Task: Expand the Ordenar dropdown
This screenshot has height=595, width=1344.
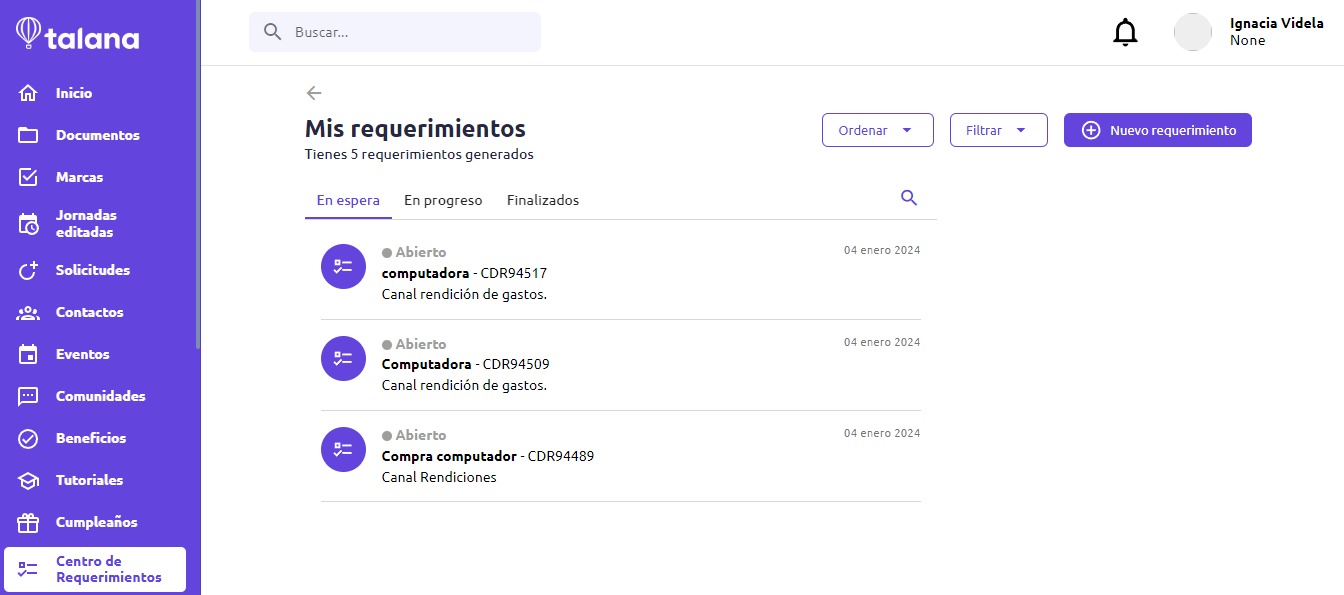Action: coord(877,130)
